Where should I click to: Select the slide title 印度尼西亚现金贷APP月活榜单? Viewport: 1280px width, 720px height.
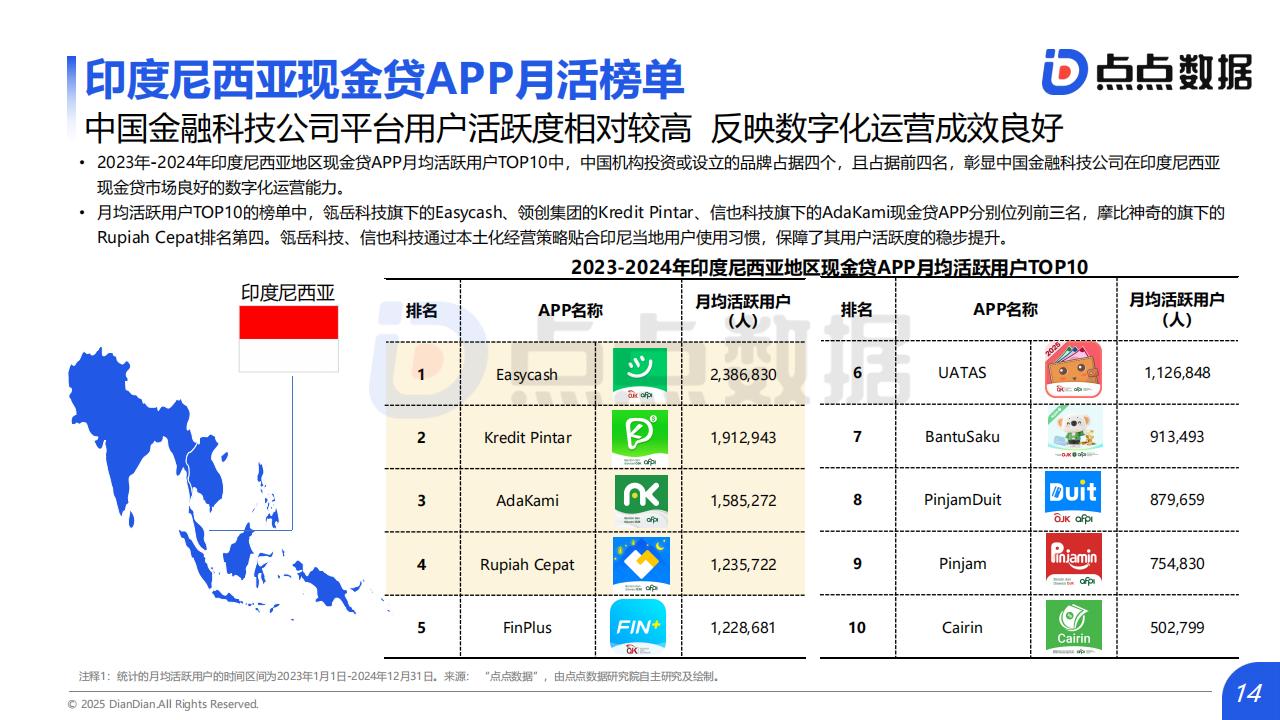[x=384, y=81]
